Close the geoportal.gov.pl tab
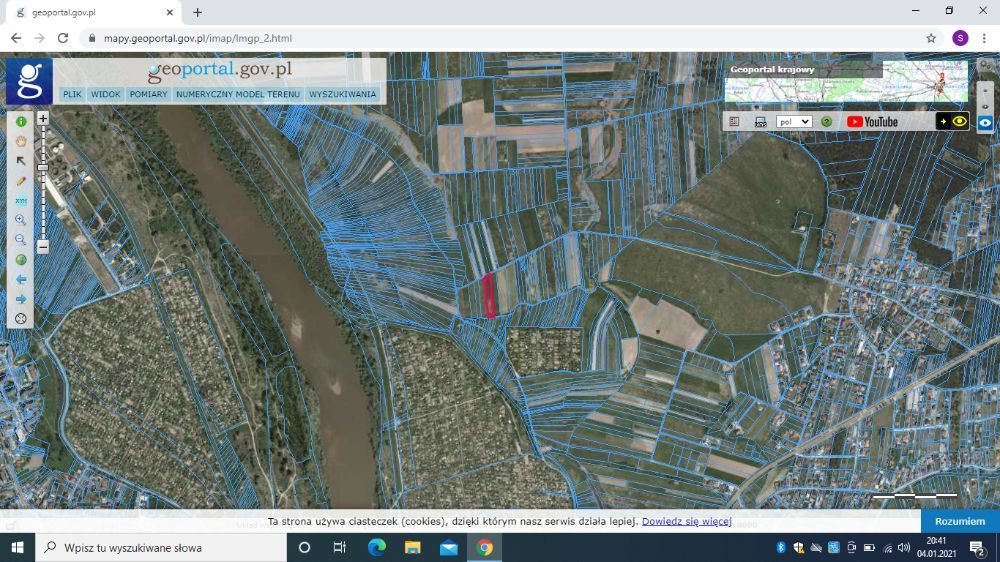The width and height of the screenshot is (1000, 562). pyautogui.click(x=170, y=13)
